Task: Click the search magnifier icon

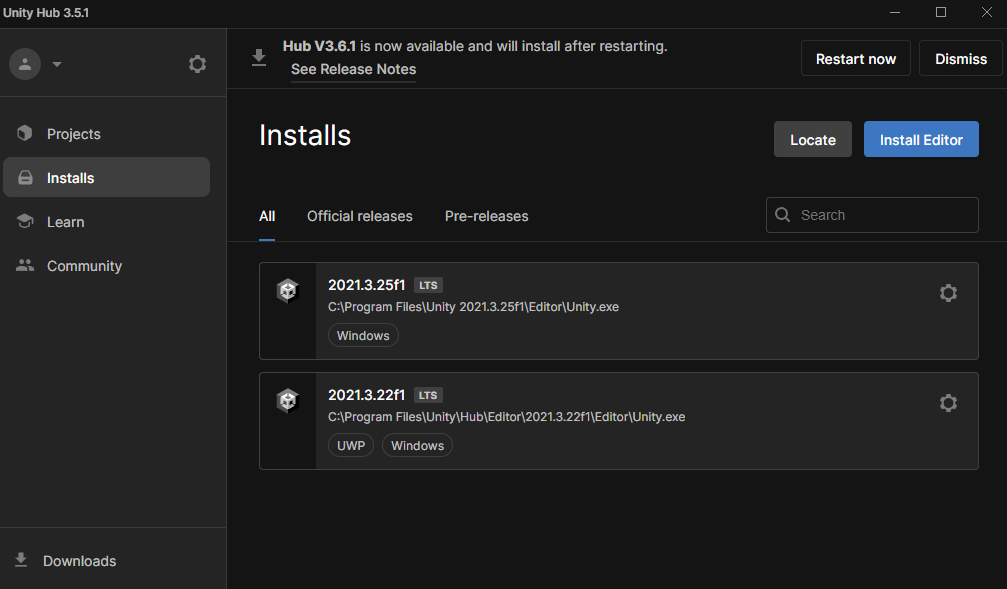Action: (x=782, y=215)
